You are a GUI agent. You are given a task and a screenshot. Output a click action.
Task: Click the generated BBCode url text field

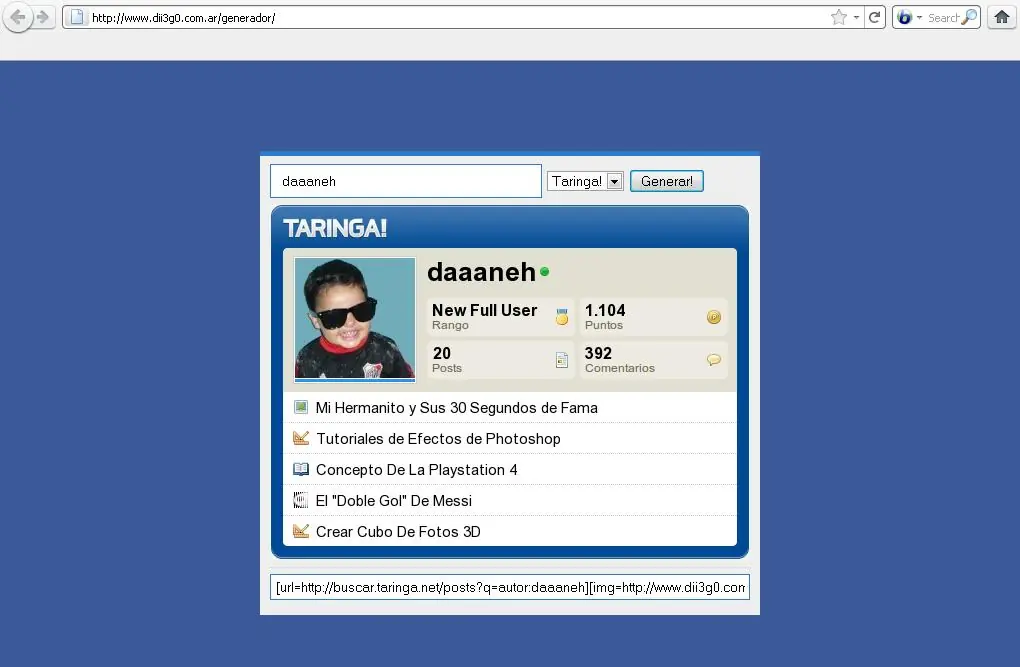coord(510,587)
